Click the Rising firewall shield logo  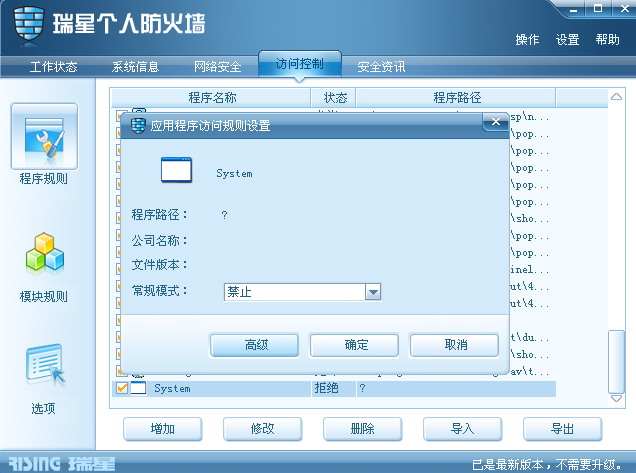click(x=28, y=24)
